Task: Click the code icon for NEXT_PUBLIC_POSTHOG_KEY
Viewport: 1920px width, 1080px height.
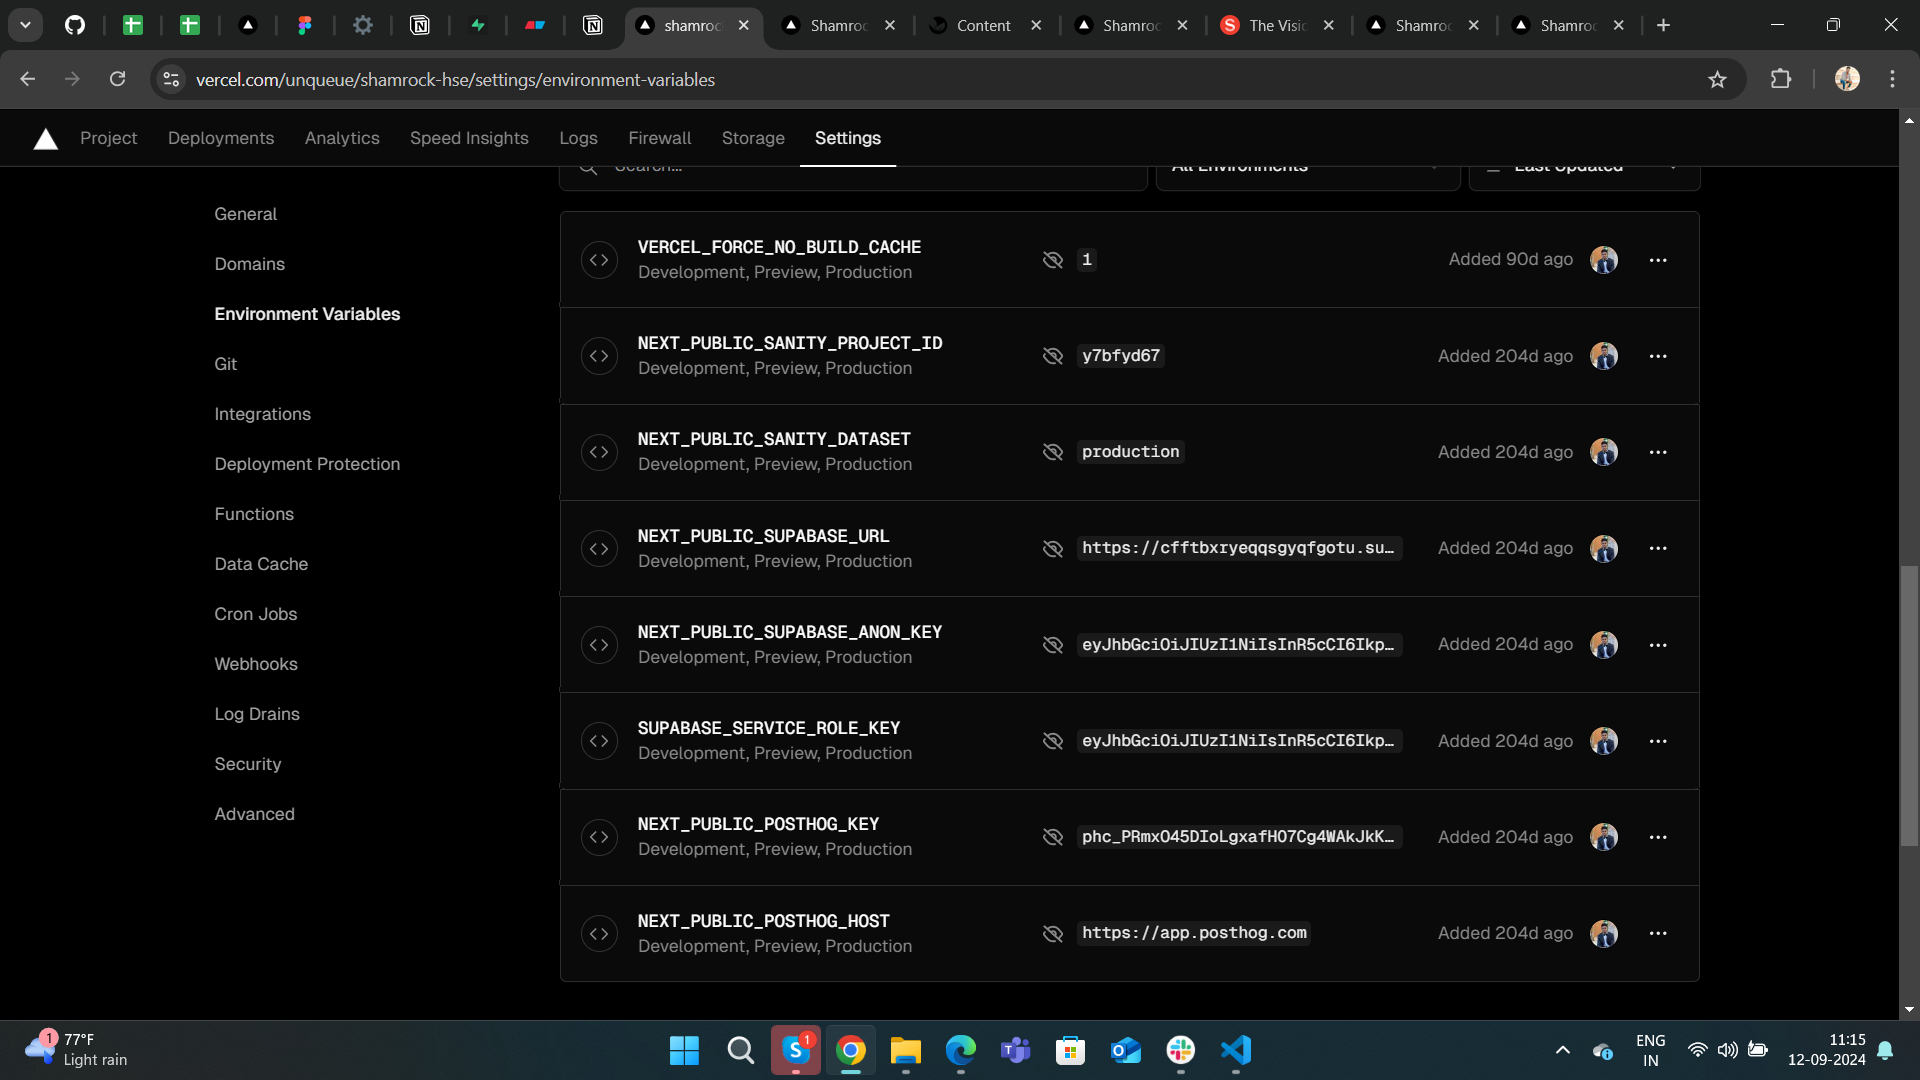Action: click(599, 837)
